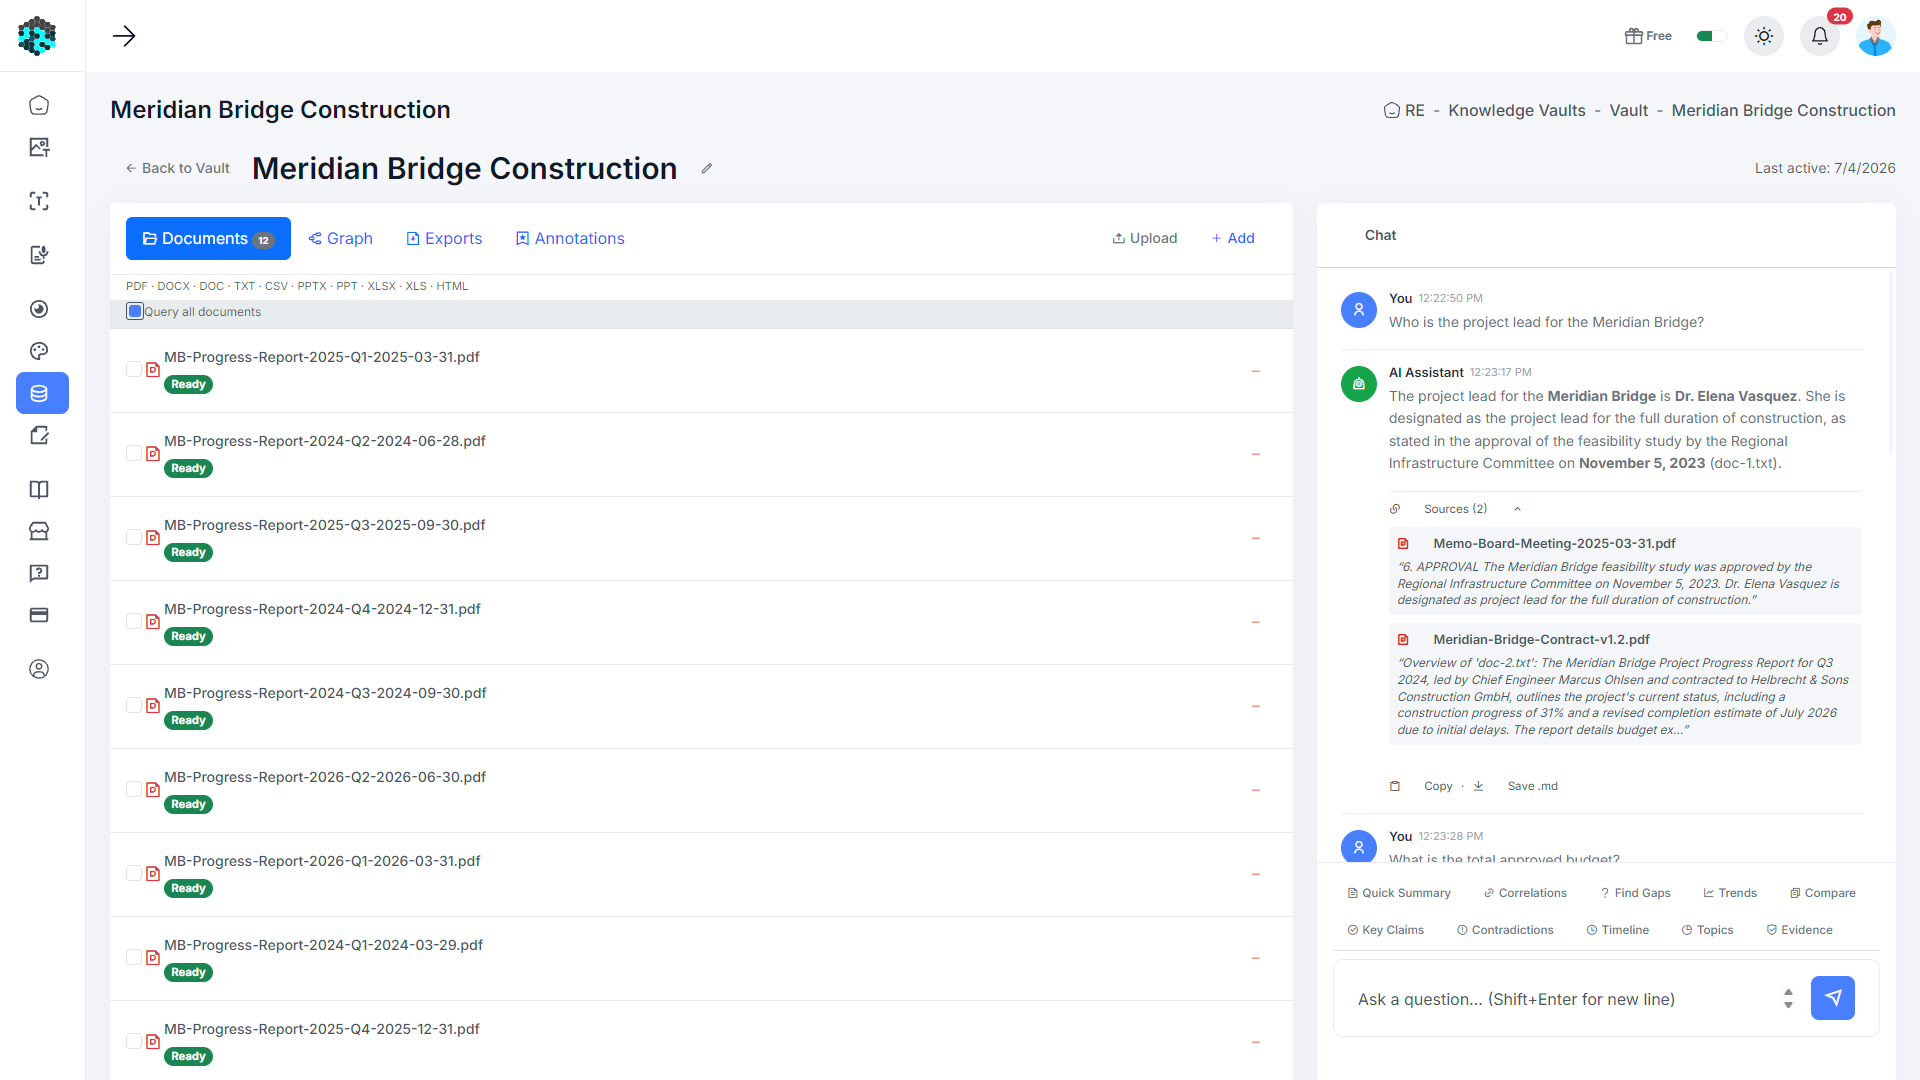The image size is (1920, 1080).
Task: Click the Upload button
Action: [1144, 238]
